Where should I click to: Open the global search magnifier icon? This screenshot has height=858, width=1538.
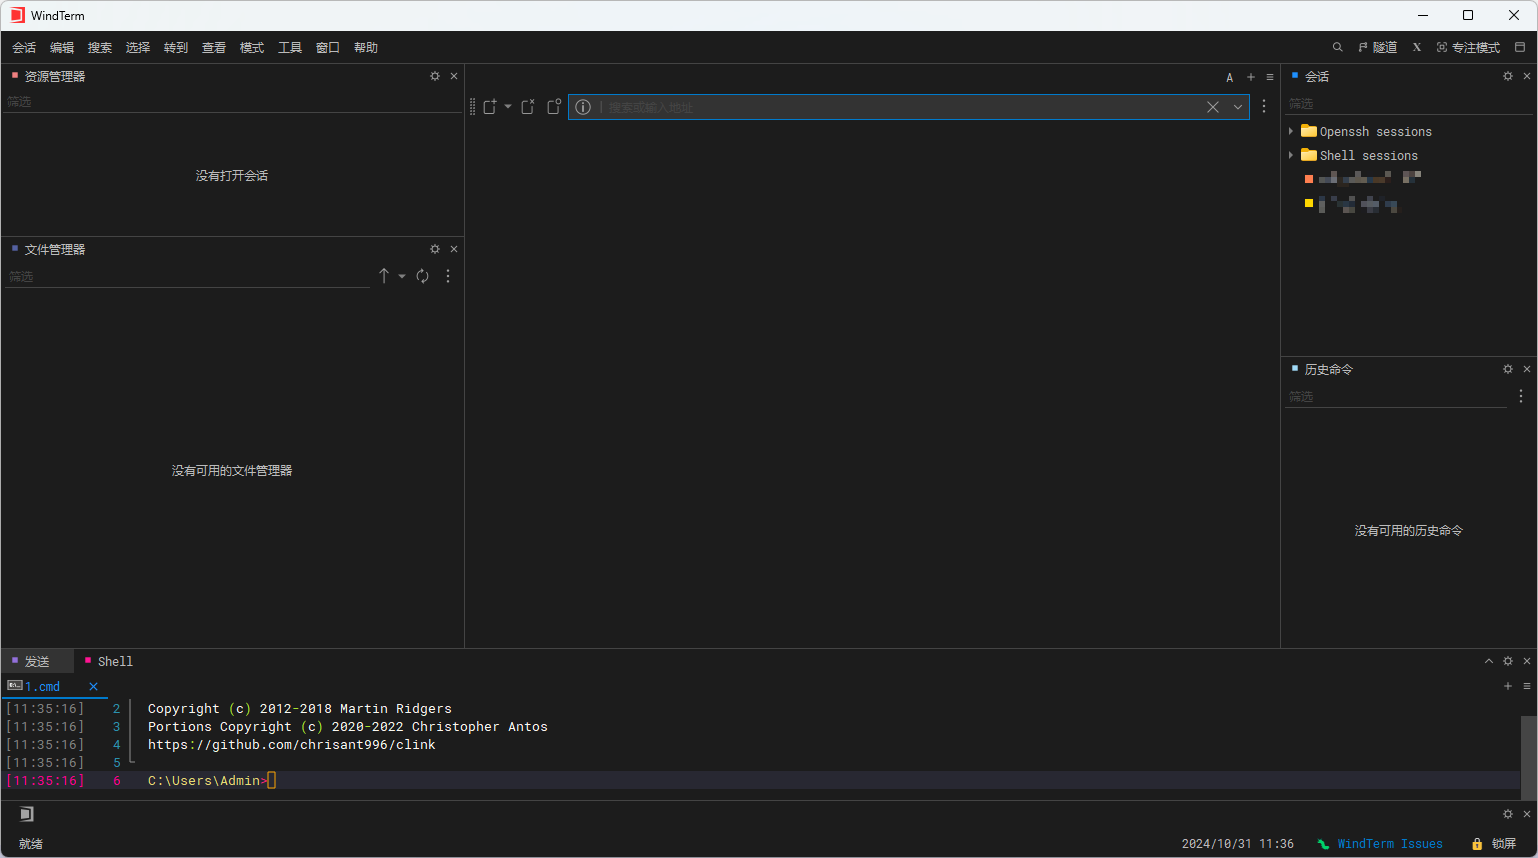coord(1337,47)
